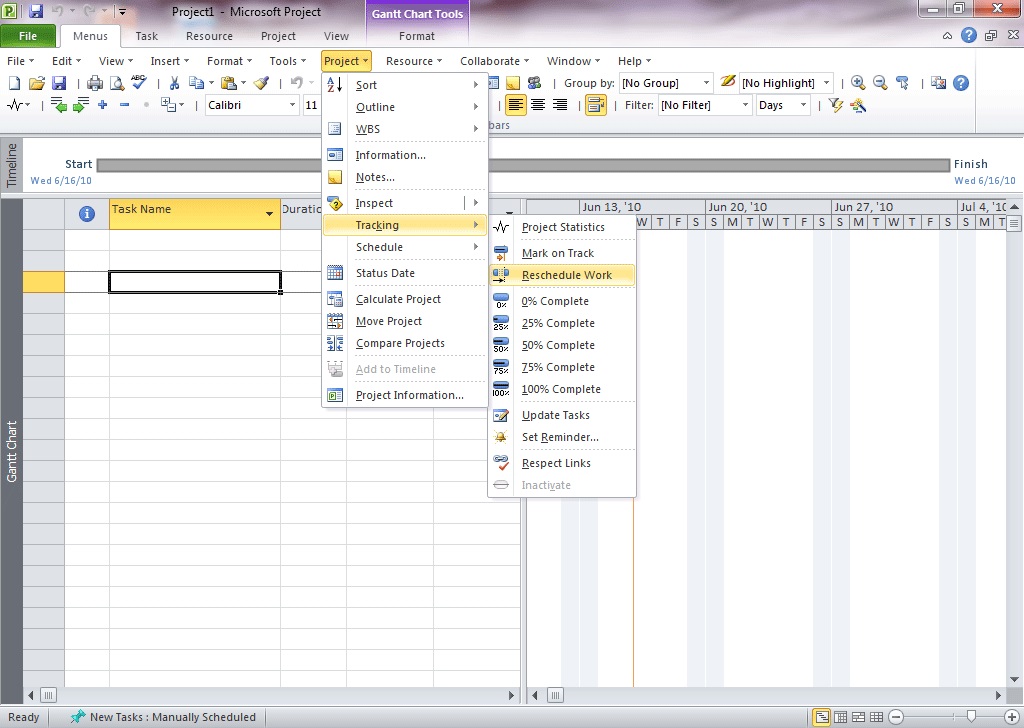1024x728 pixels.
Task: Click the Format Painter brush icon
Action: (x=261, y=83)
